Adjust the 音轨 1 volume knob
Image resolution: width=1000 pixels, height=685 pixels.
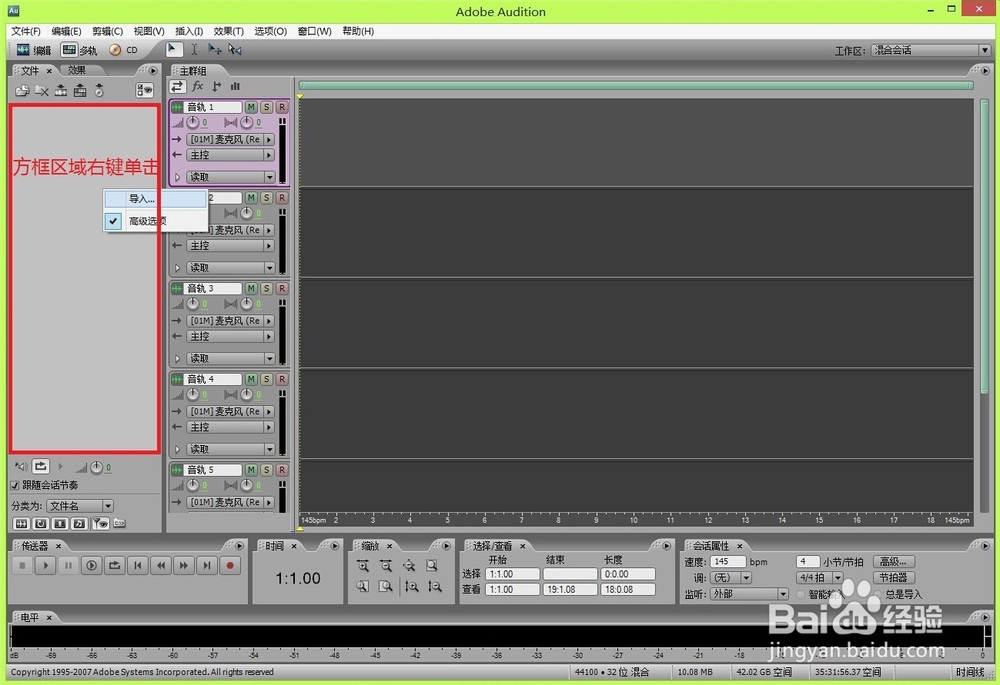193,122
